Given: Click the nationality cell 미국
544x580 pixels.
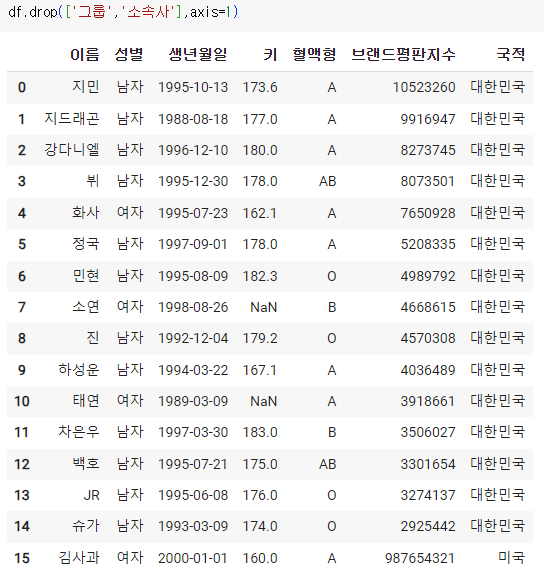Looking at the screenshot, I should click(x=511, y=558).
